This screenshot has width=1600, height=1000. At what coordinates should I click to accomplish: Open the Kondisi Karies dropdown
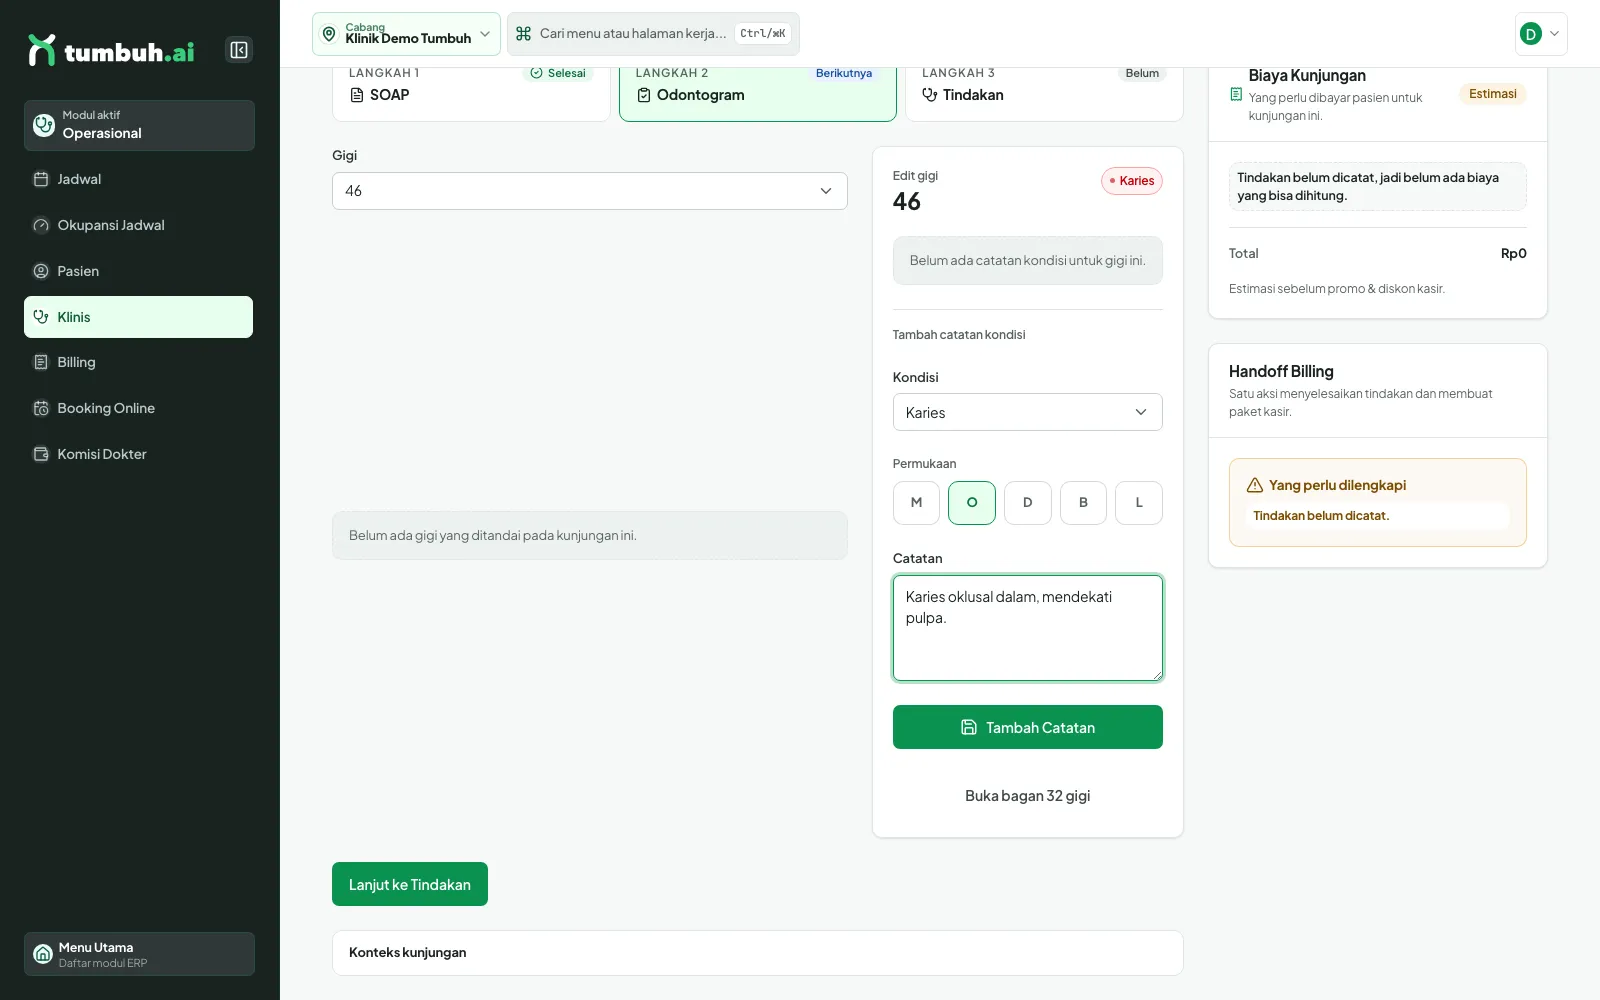[1028, 412]
